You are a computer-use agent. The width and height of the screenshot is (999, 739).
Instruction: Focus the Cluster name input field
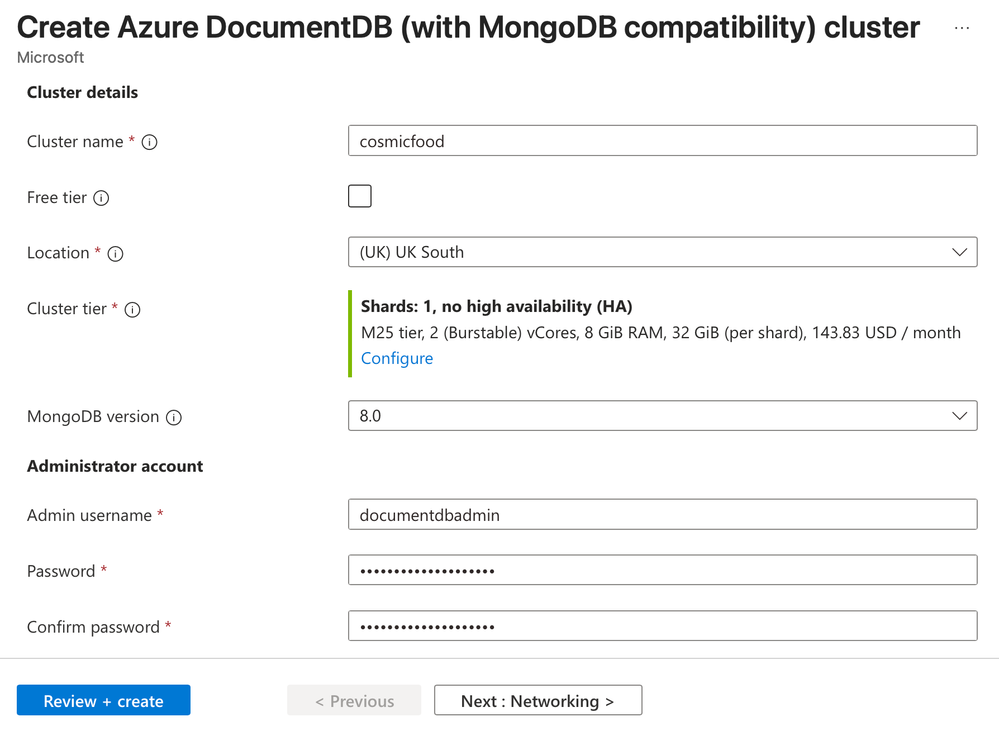662,141
